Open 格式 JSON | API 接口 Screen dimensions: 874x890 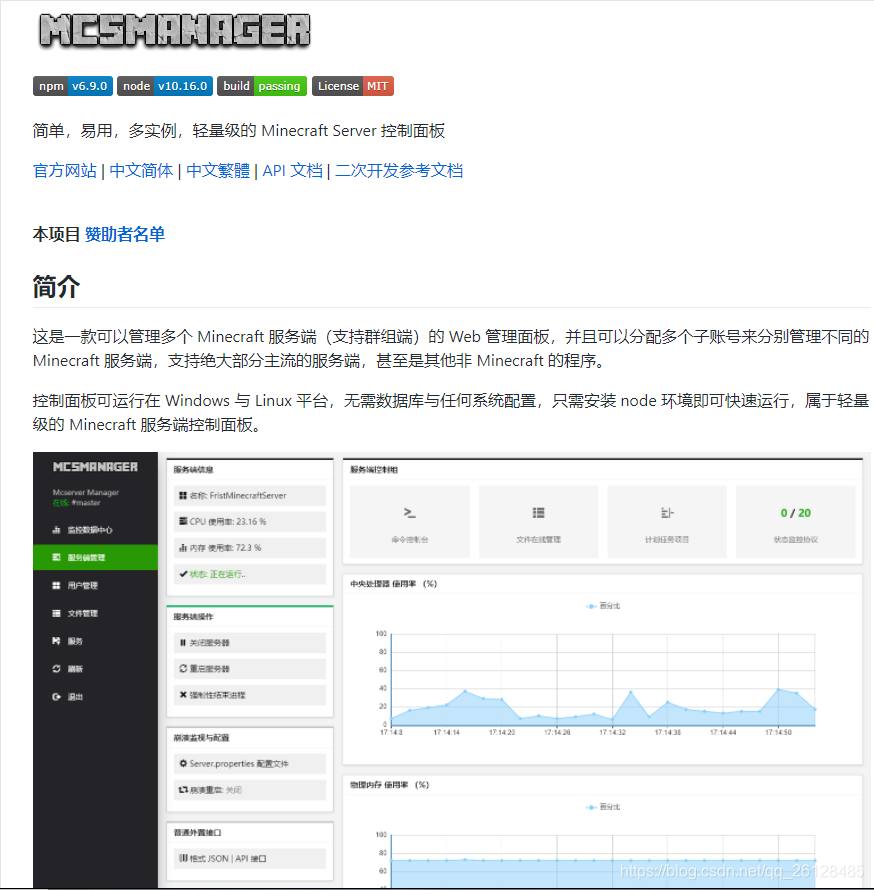pos(250,858)
